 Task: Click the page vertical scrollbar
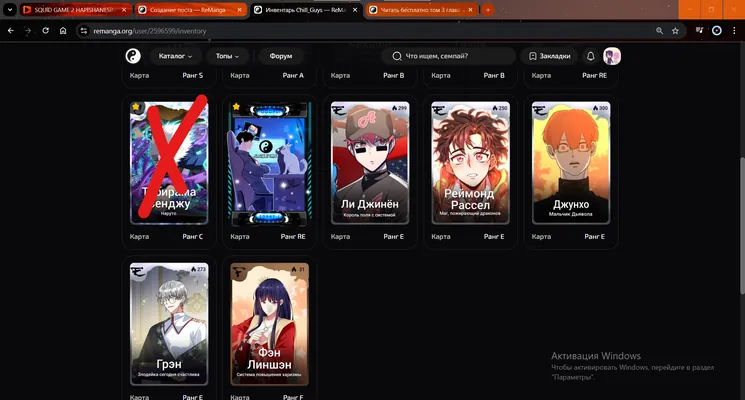pos(742,226)
